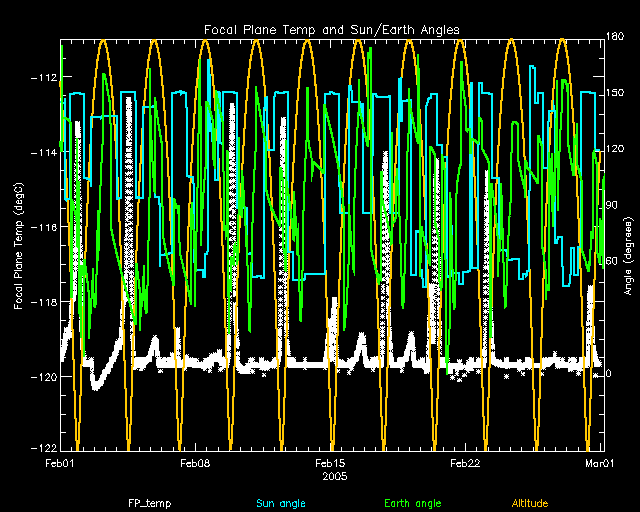Screen dimensions: 640x512
Task: Click the 150 right axis tick label
Action: coord(614,93)
